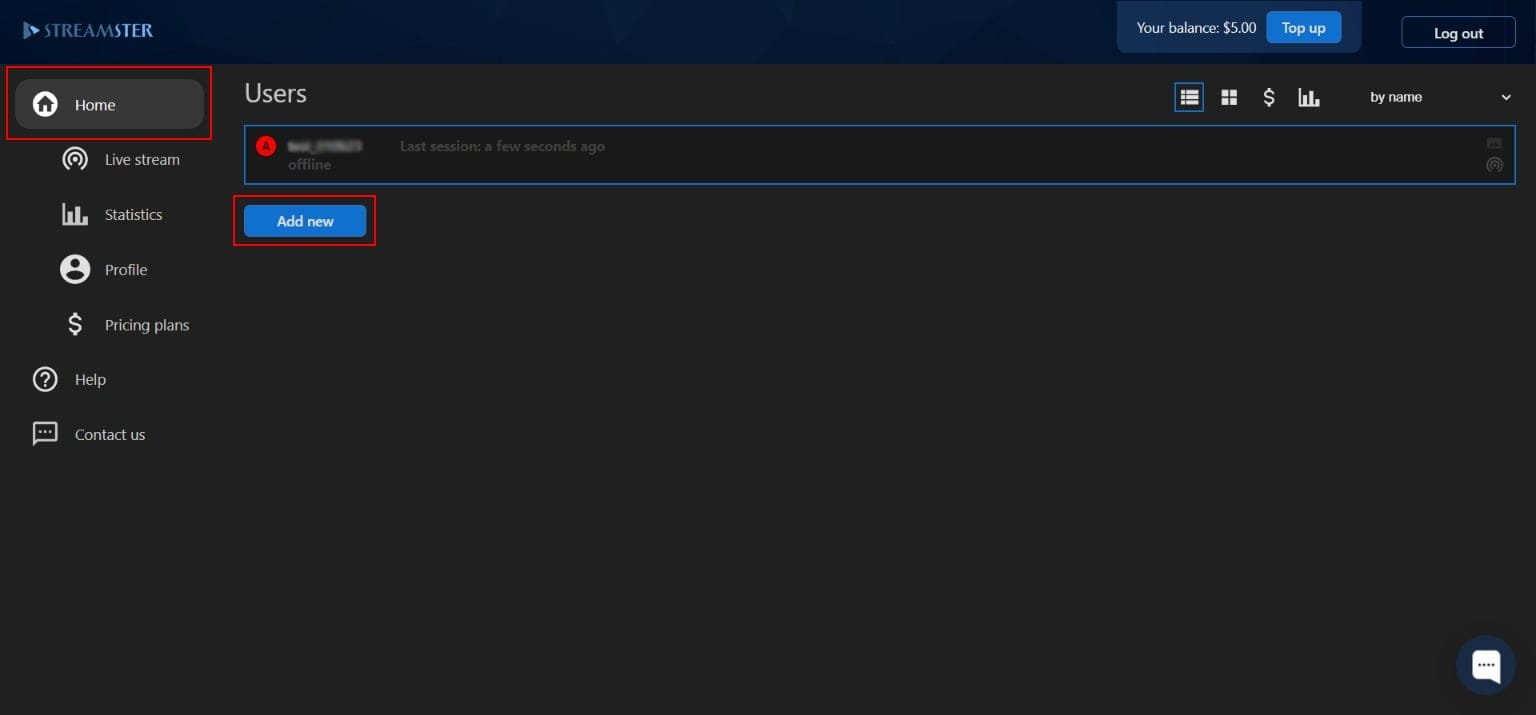Show the dollar billing view icon

coord(1269,97)
